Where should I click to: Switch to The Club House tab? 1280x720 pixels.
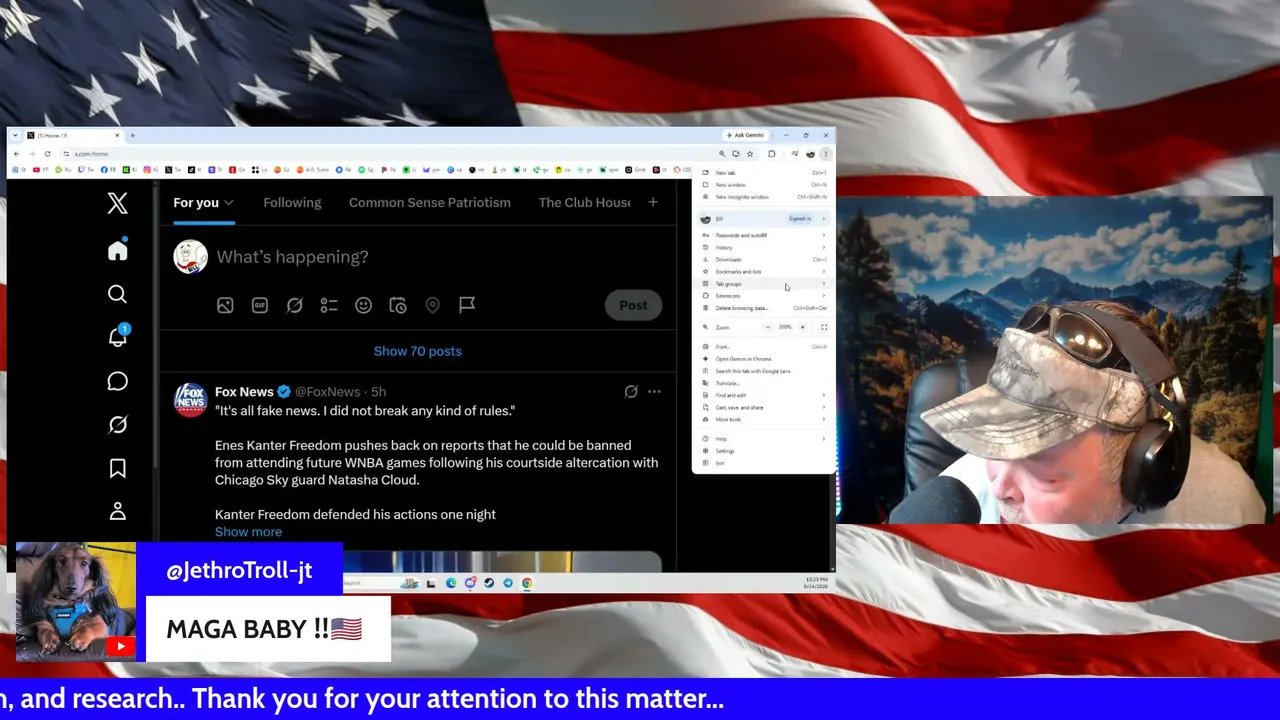tap(585, 203)
